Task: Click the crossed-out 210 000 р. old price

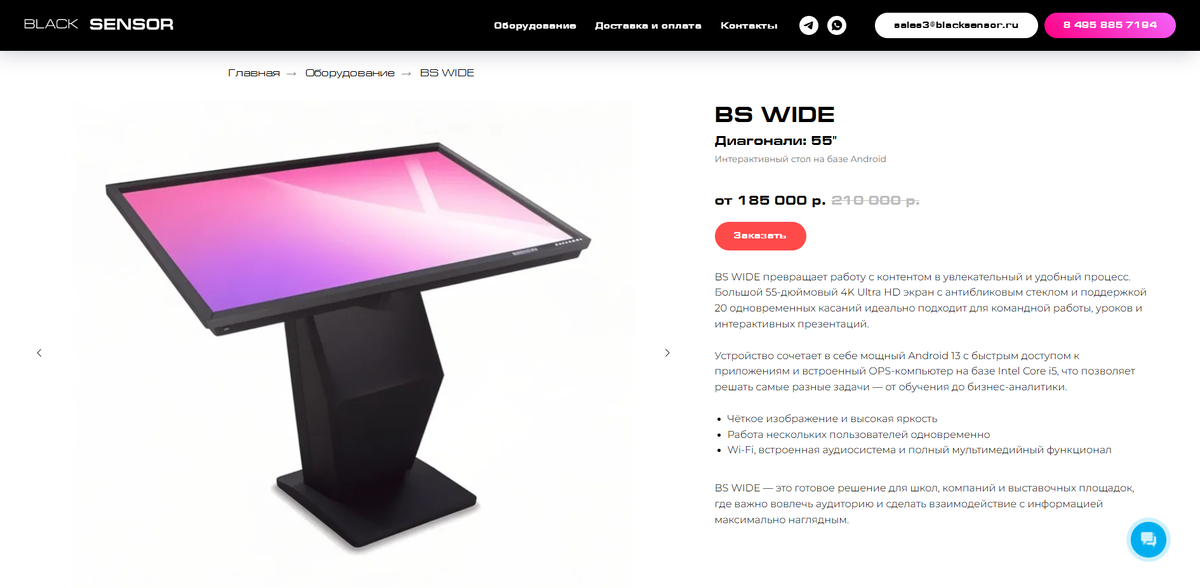Action: click(x=875, y=200)
